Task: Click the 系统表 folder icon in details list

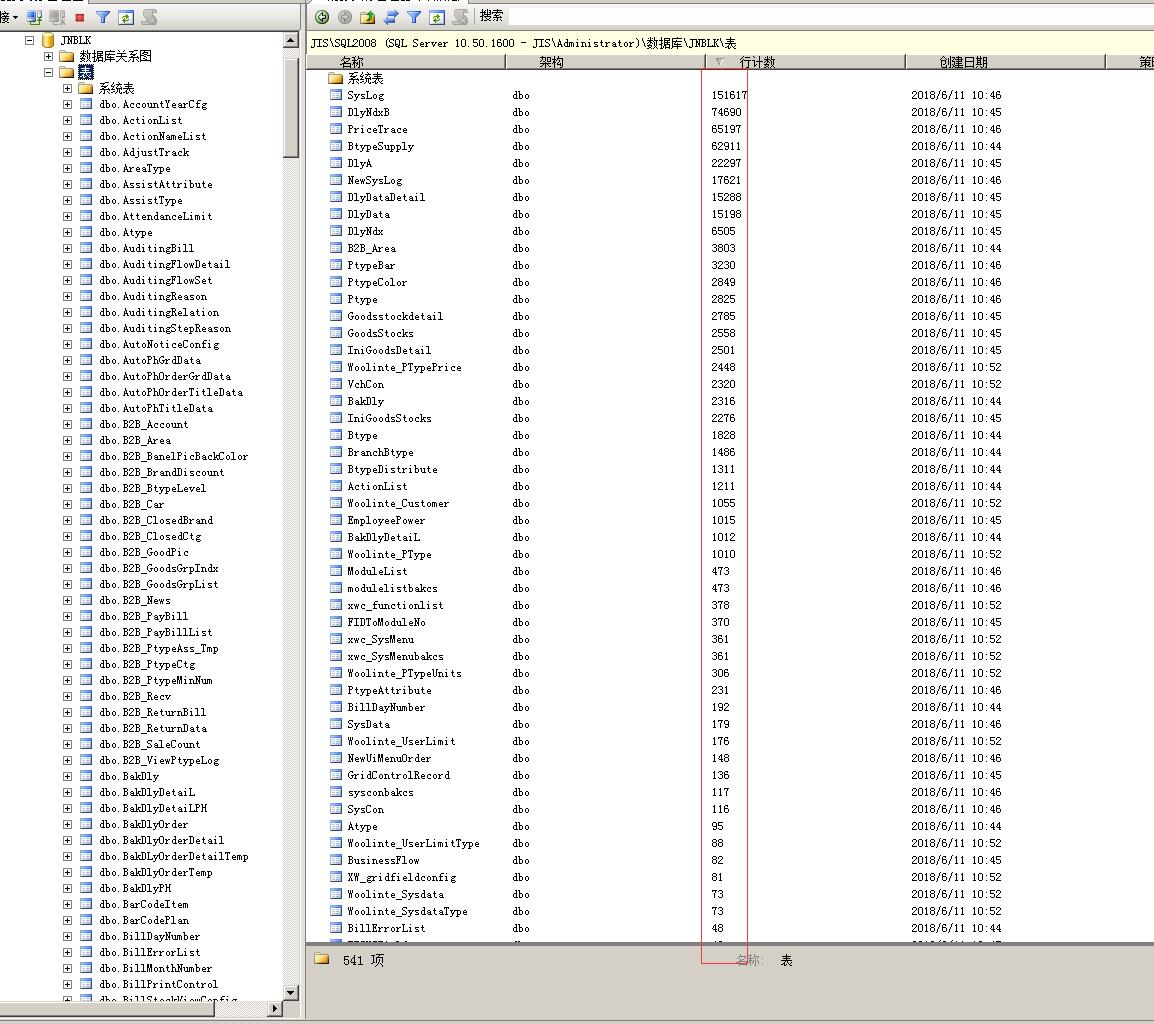Action: (x=336, y=78)
